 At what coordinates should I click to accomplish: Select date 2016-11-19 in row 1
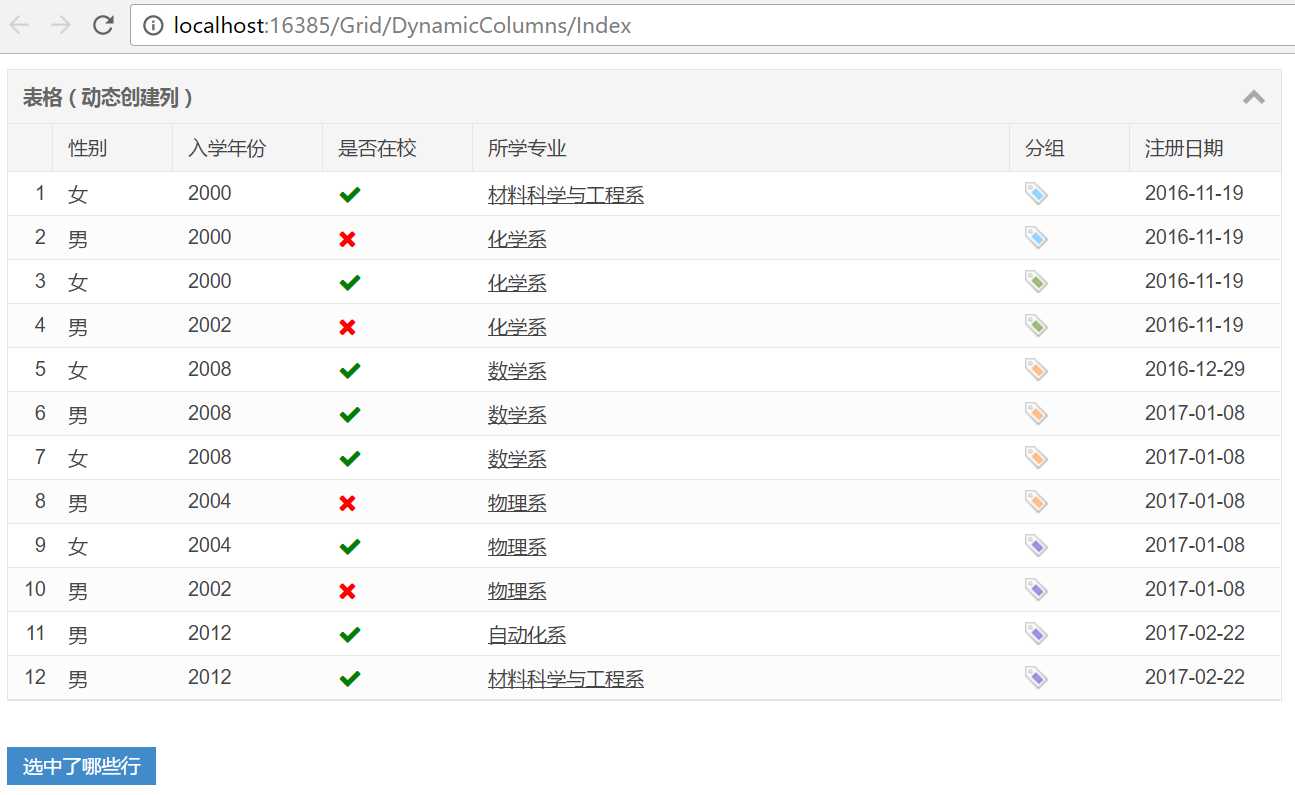tap(1195, 193)
